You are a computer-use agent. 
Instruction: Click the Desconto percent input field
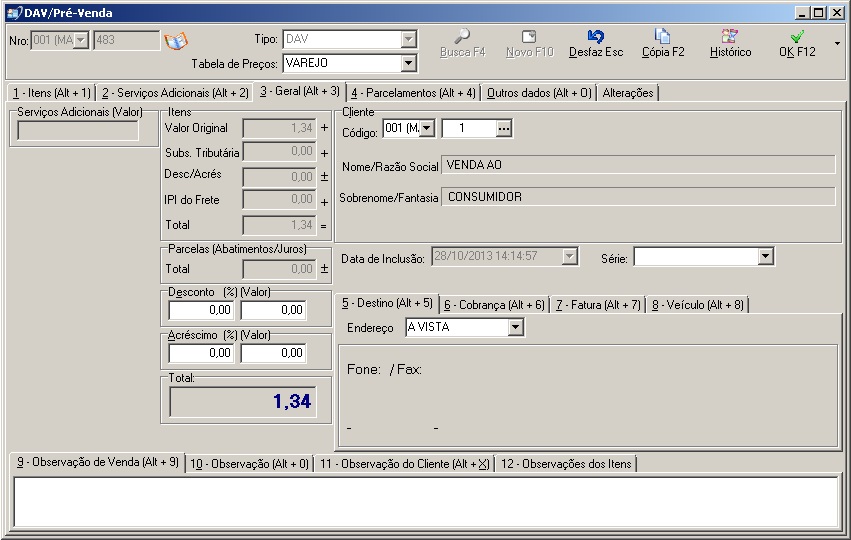point(201,311)
